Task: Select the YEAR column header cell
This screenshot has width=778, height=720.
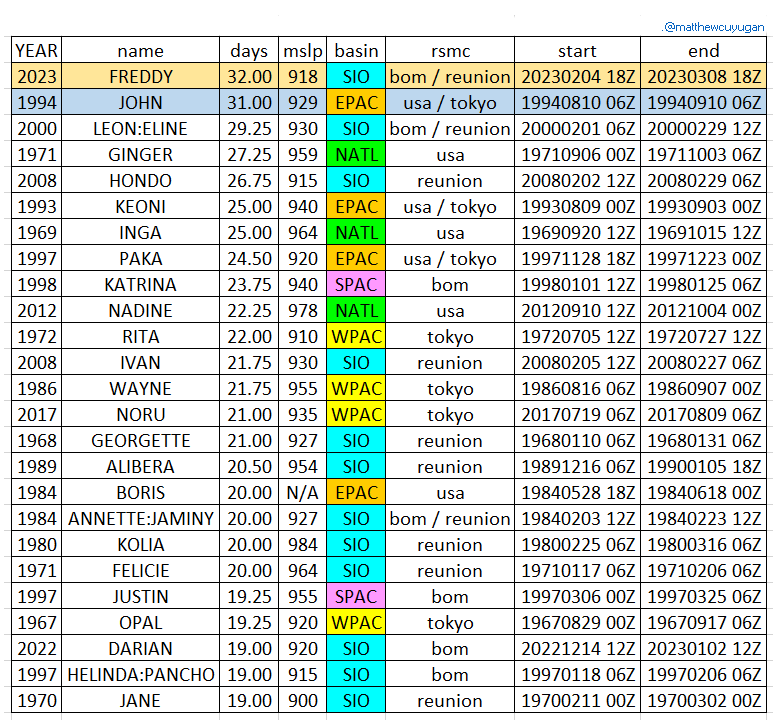Action: click(36, 51)
